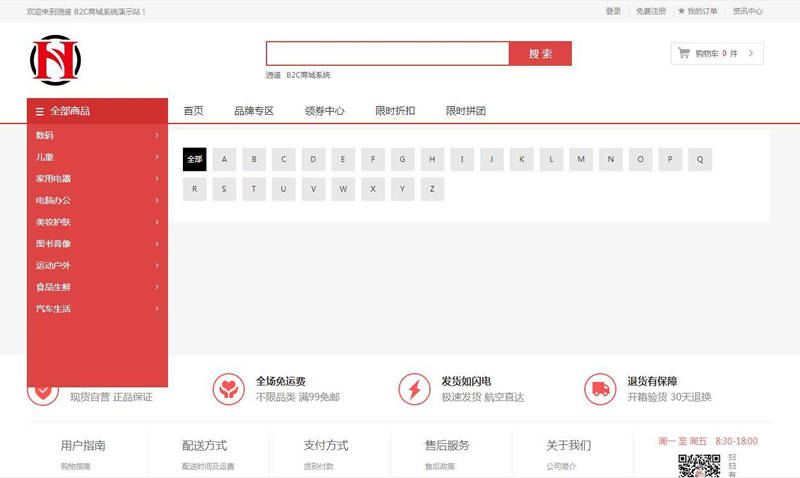Click the QR code image
Image resolution: width=800 pixels, height=478 pixels.
[699, 465]
